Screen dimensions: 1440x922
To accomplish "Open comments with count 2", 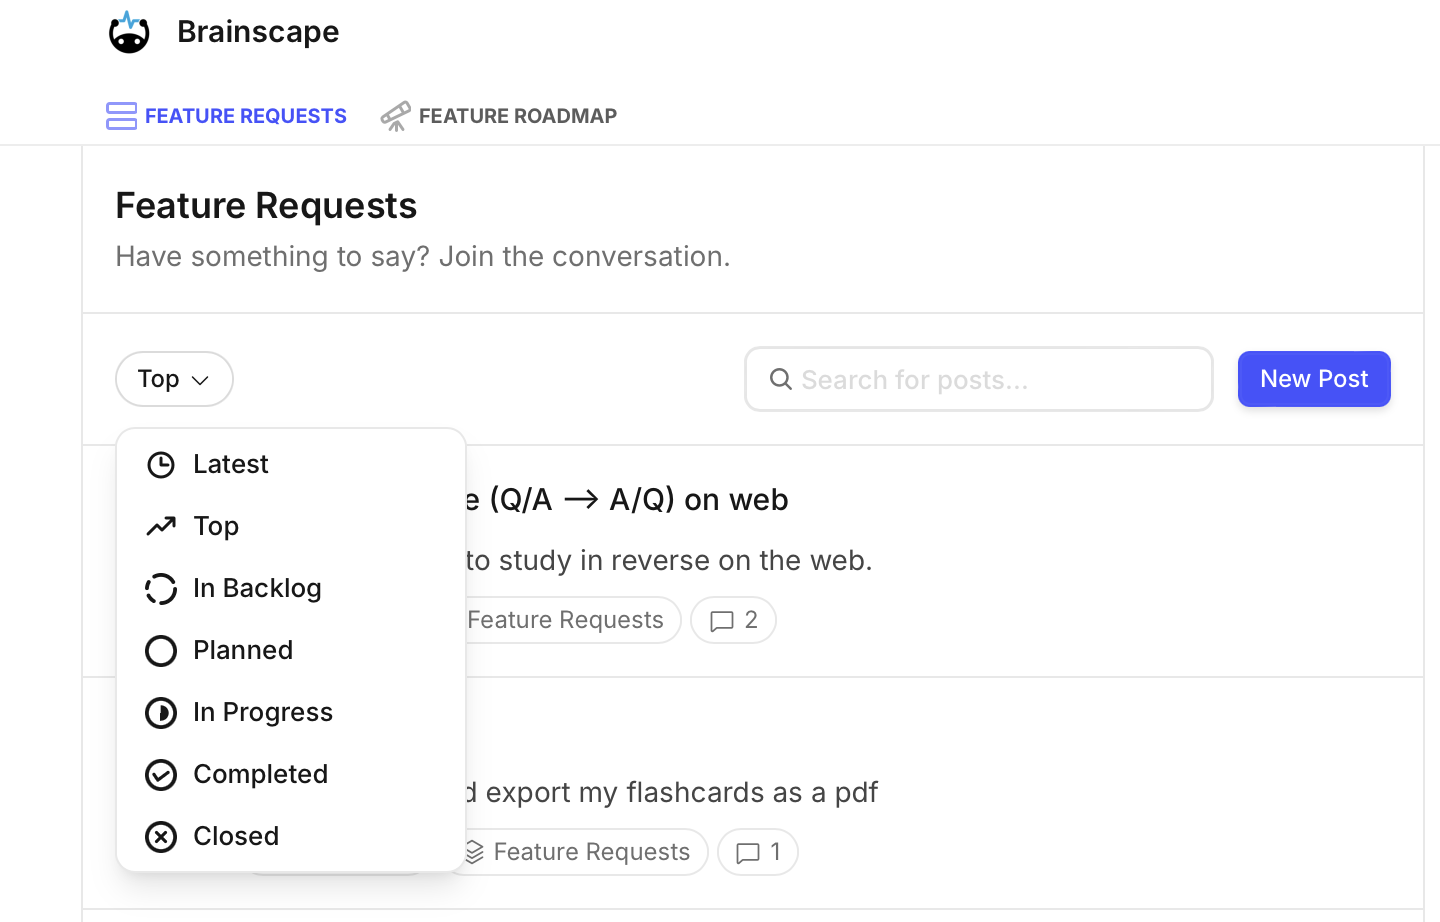I will point(733,620).
